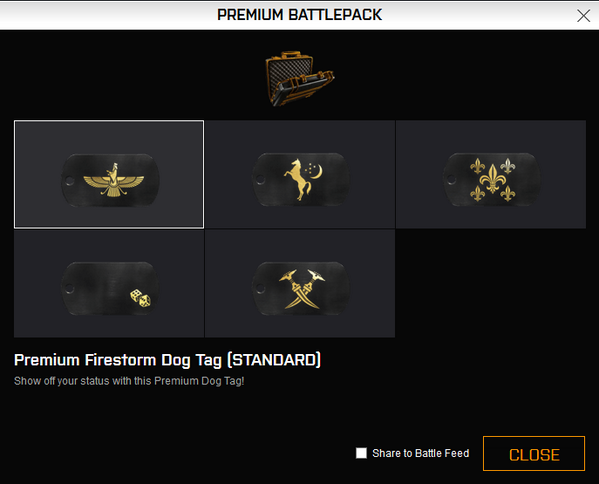Click the gold horse emblem
599x484 pixels.
coord(298,180)
